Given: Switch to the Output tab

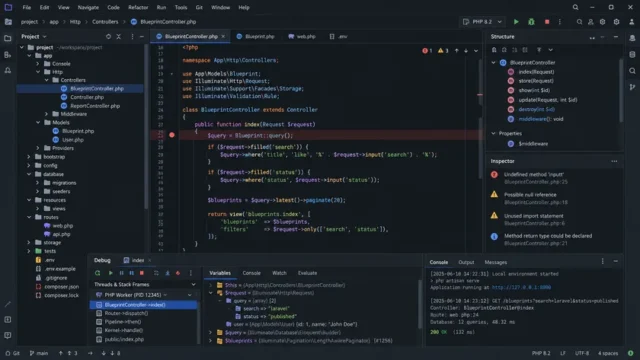Looking at the screenshot, I should pos(466,262).
